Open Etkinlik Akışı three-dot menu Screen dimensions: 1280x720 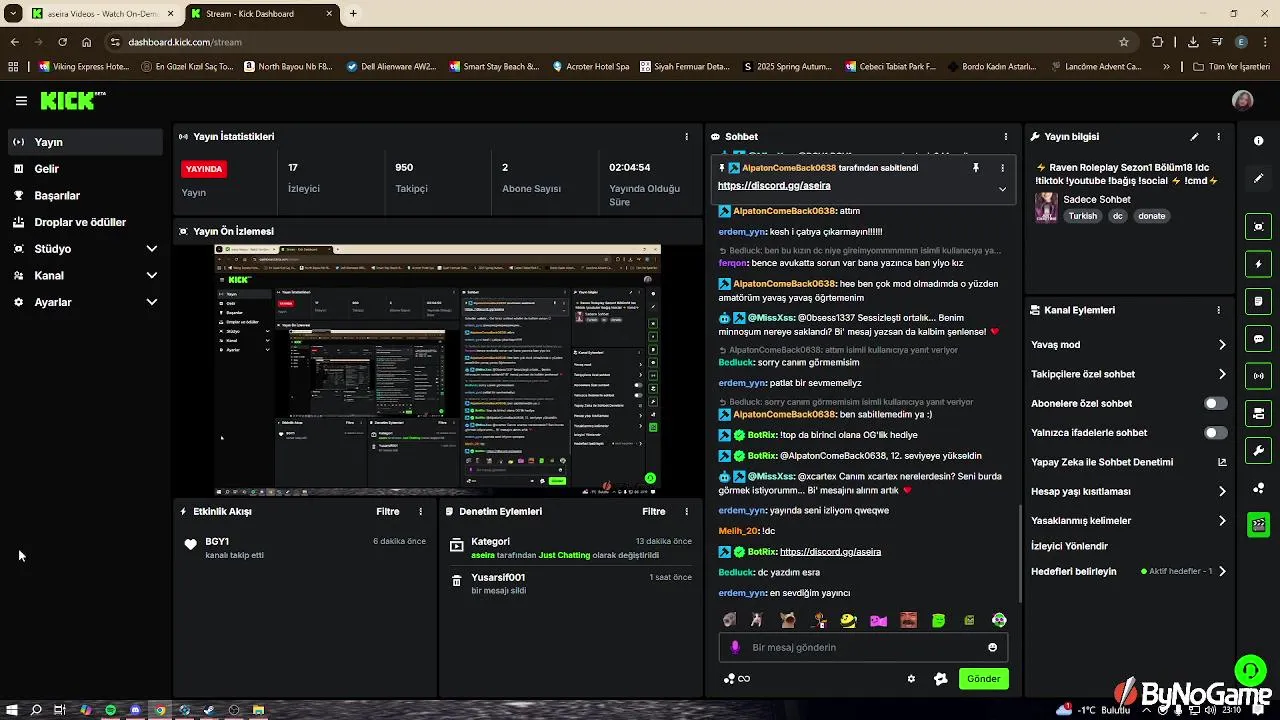click(420, 511)
